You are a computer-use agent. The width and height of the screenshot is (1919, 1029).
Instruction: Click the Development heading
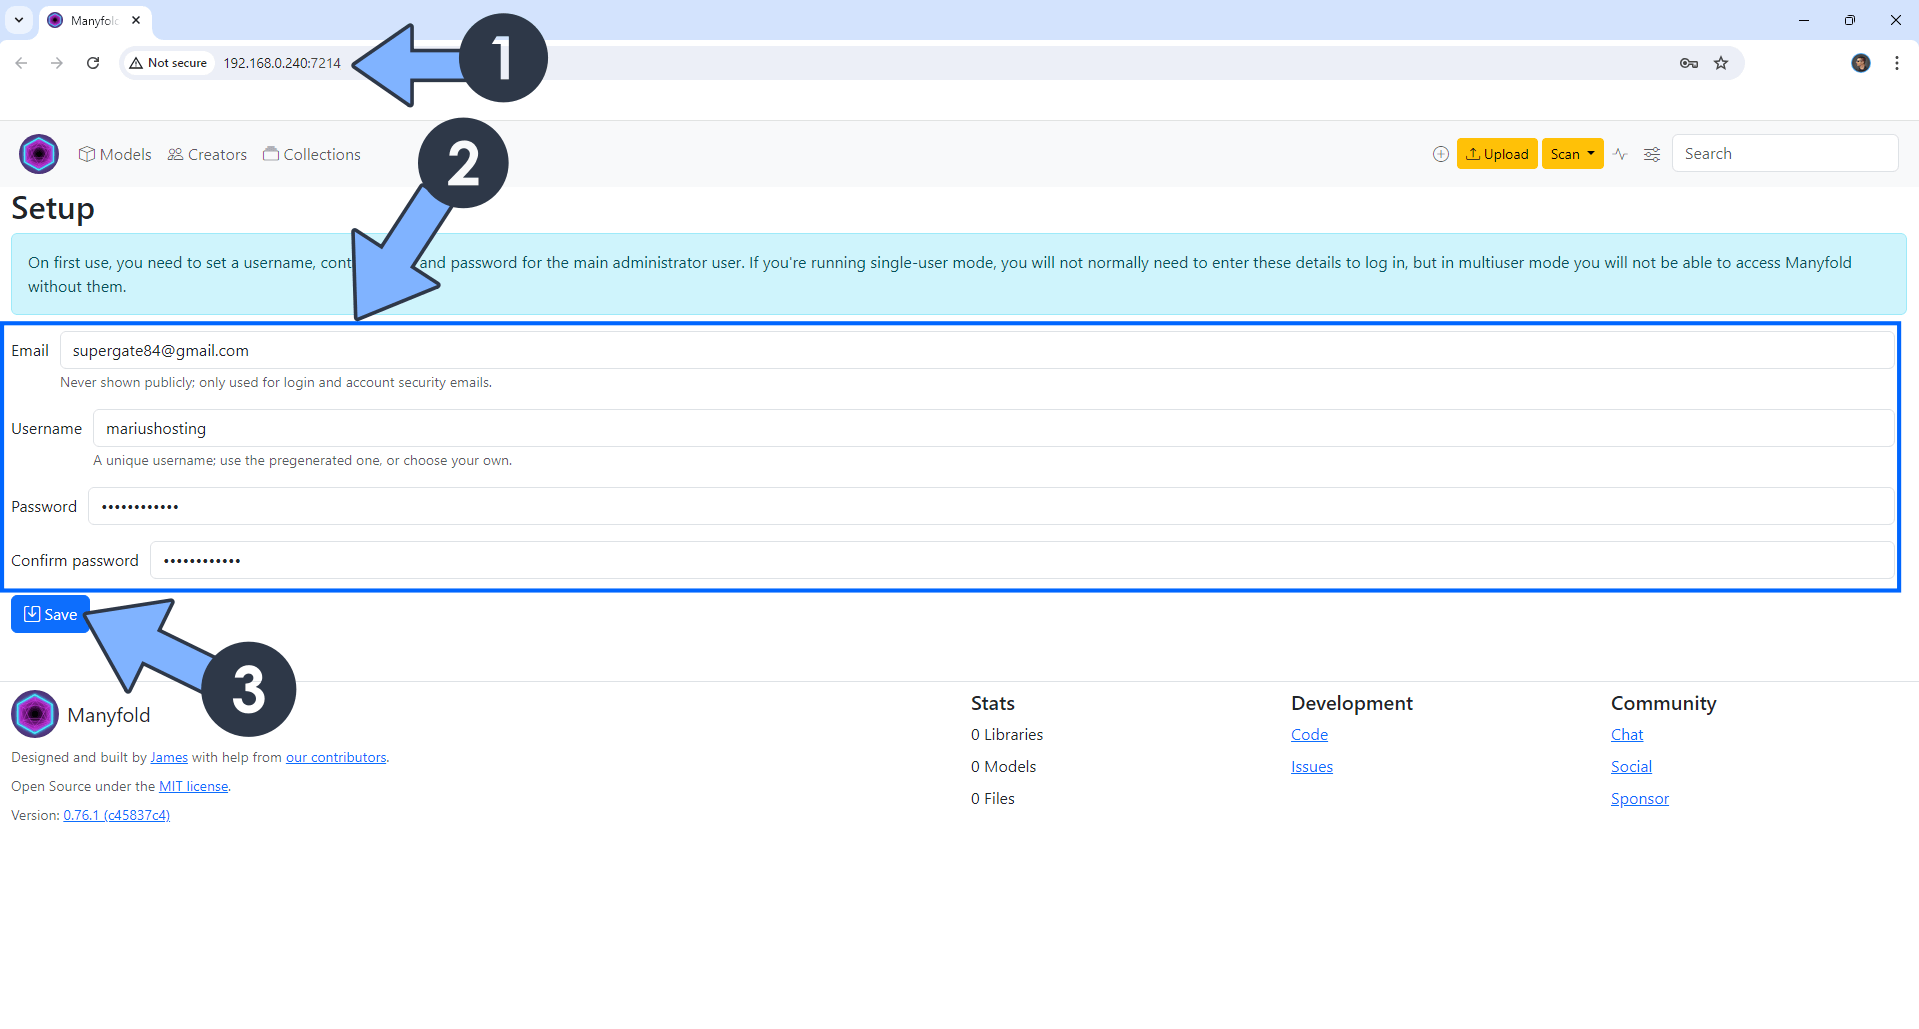tap(1352, 703)
